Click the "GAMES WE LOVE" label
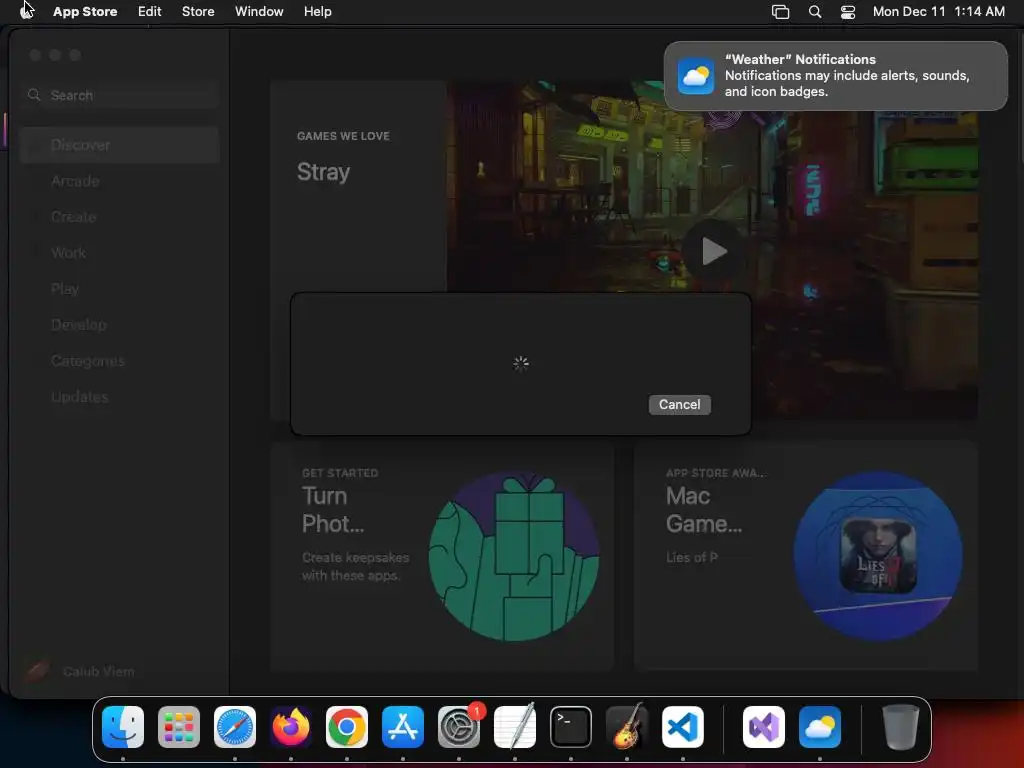Image resolution: width=1024 pixels, height=768 pixels. click(343, 136)
